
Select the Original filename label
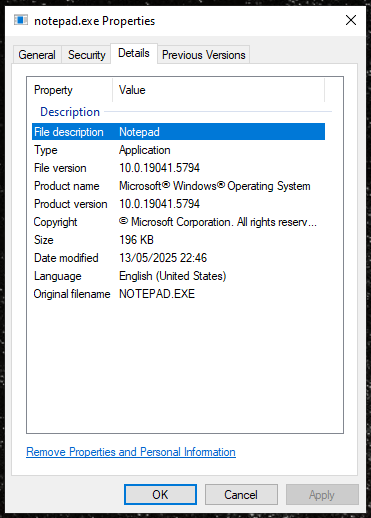point(72,294)
